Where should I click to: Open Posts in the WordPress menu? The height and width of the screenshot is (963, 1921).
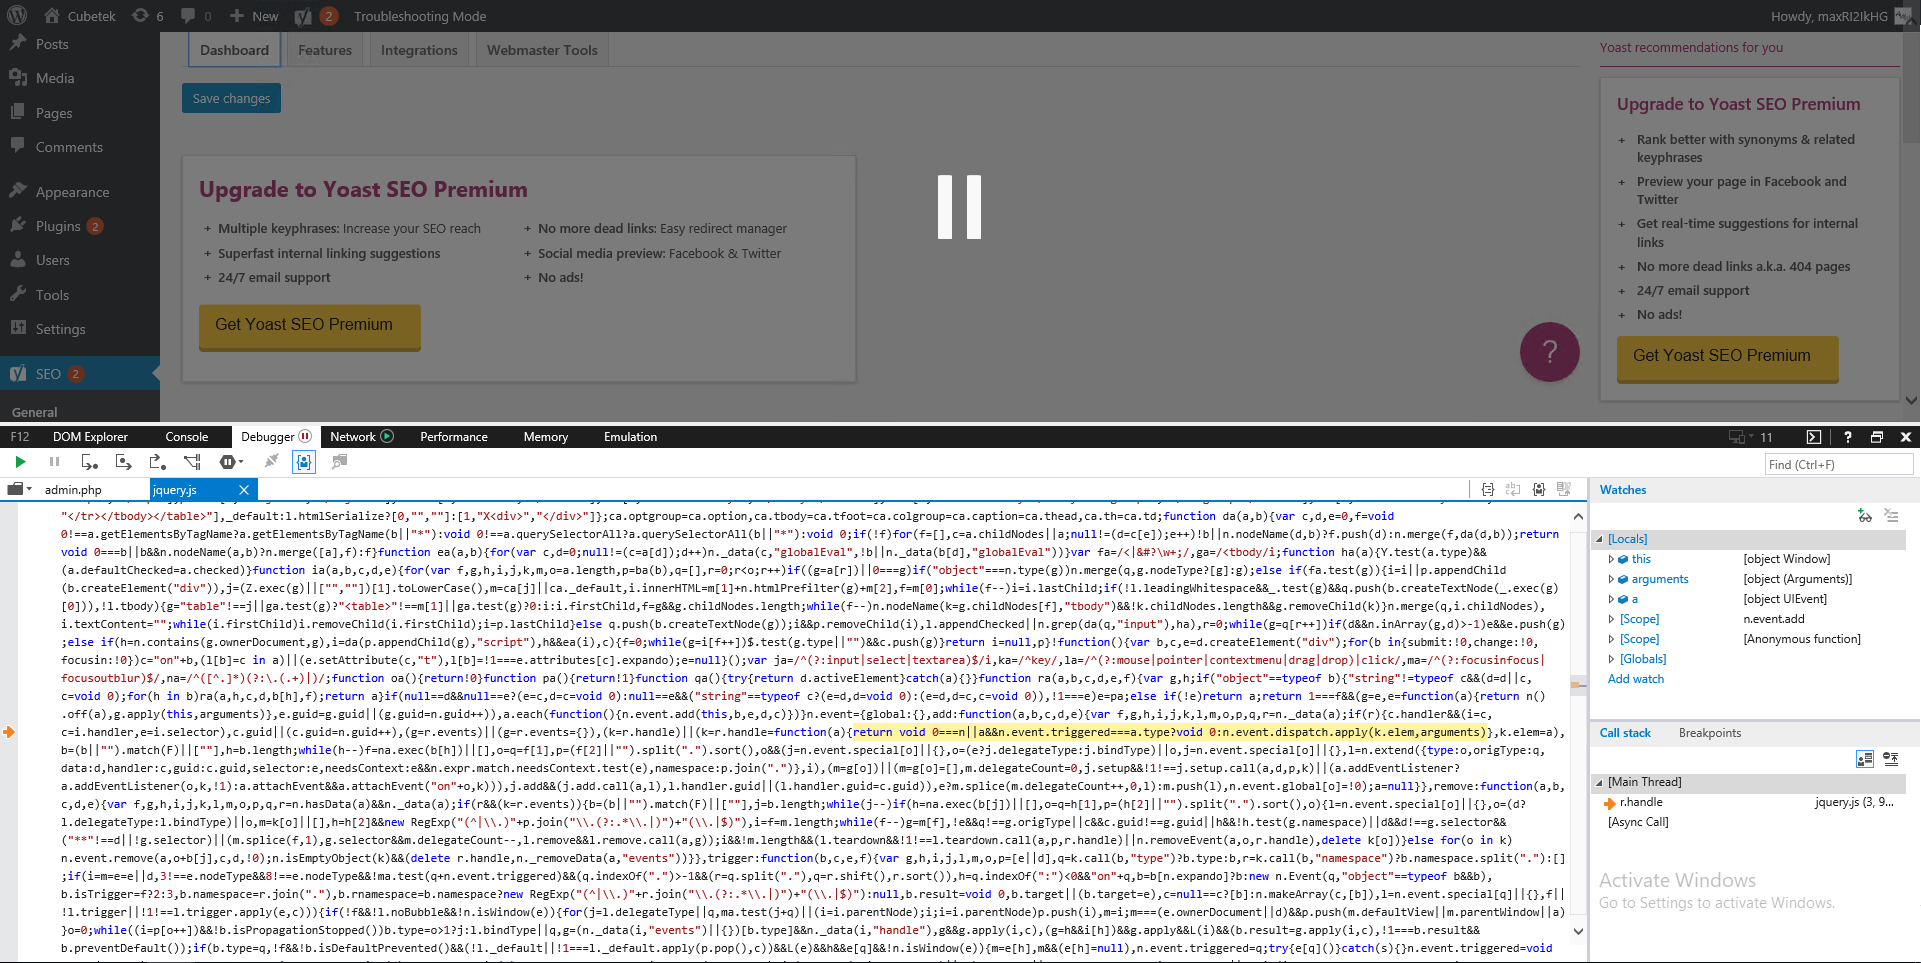pyautogui.click(x=80, y=44)
